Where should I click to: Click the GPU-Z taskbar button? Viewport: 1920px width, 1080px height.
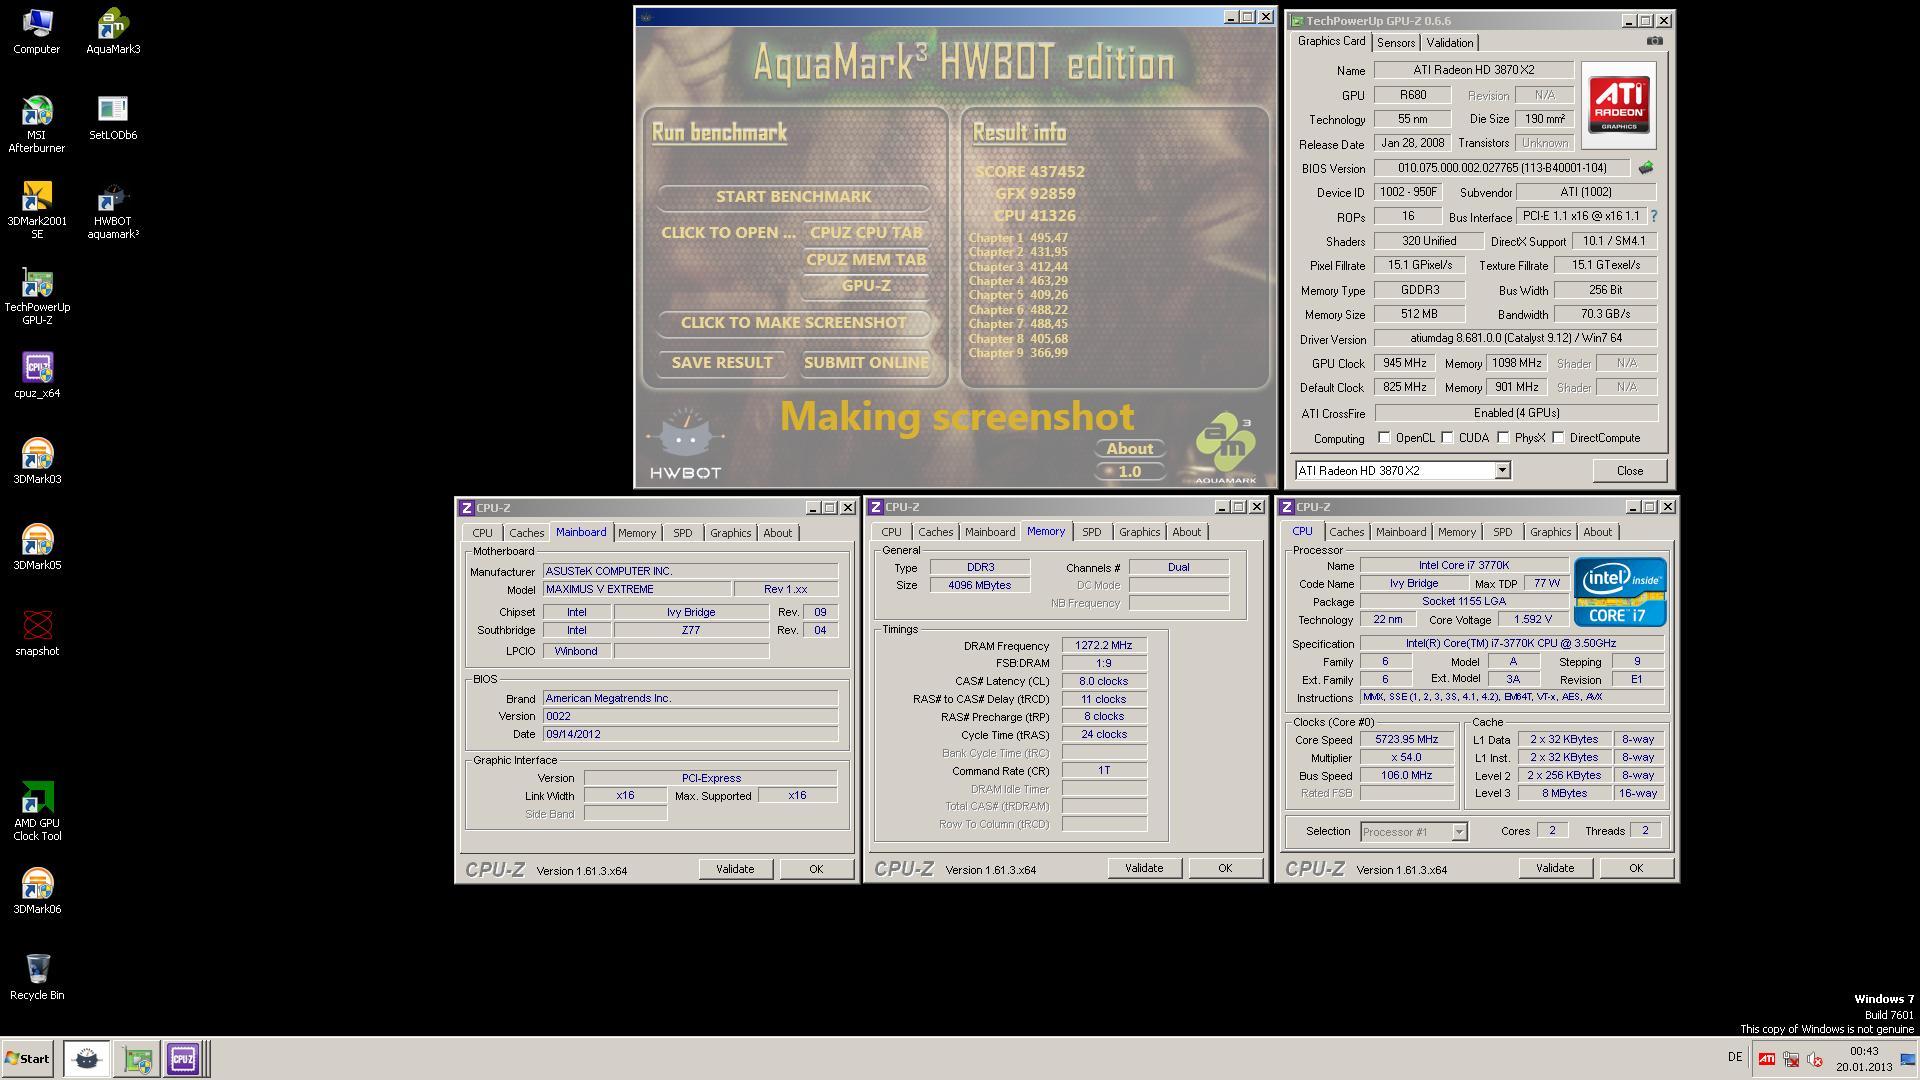click(137, 1058)
